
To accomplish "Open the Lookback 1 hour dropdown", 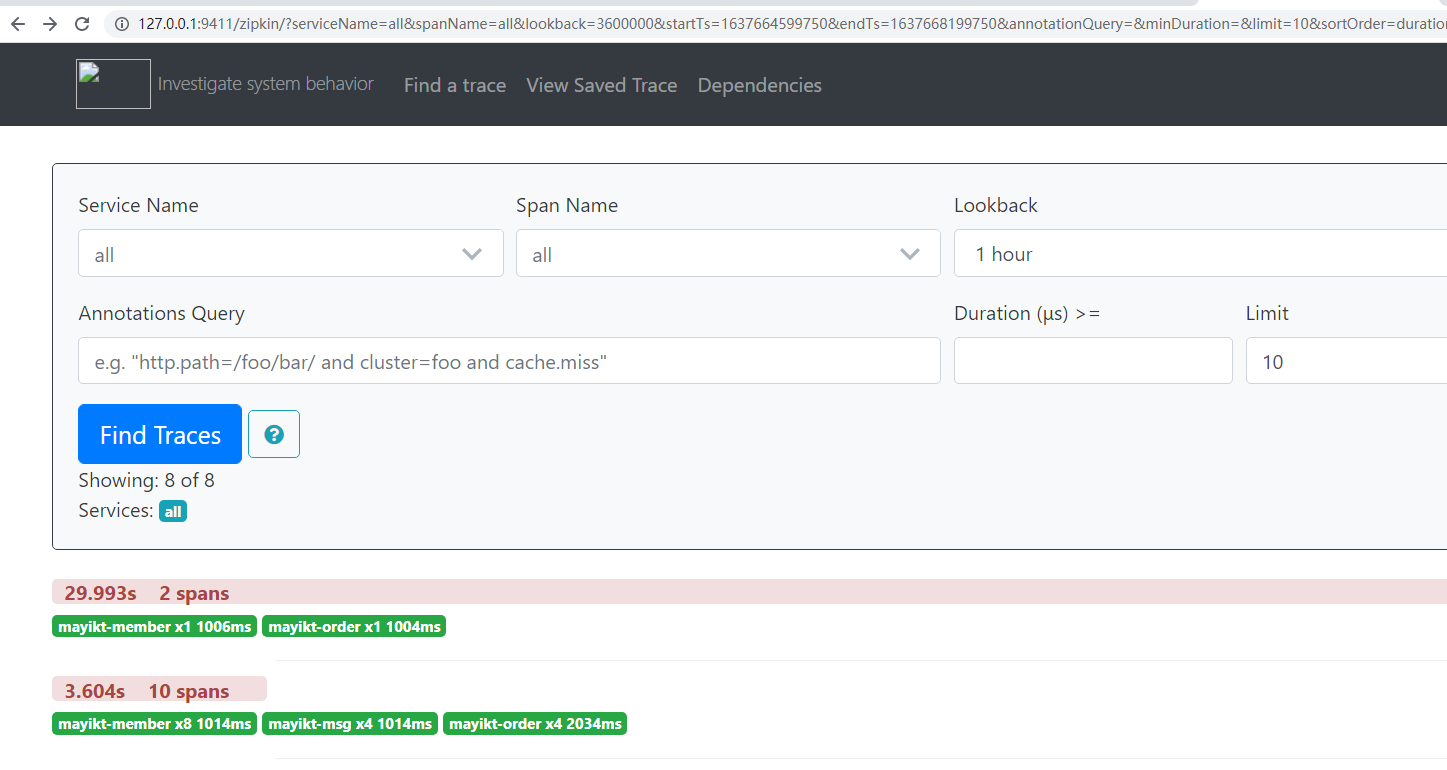I will tap(1200, 254).
